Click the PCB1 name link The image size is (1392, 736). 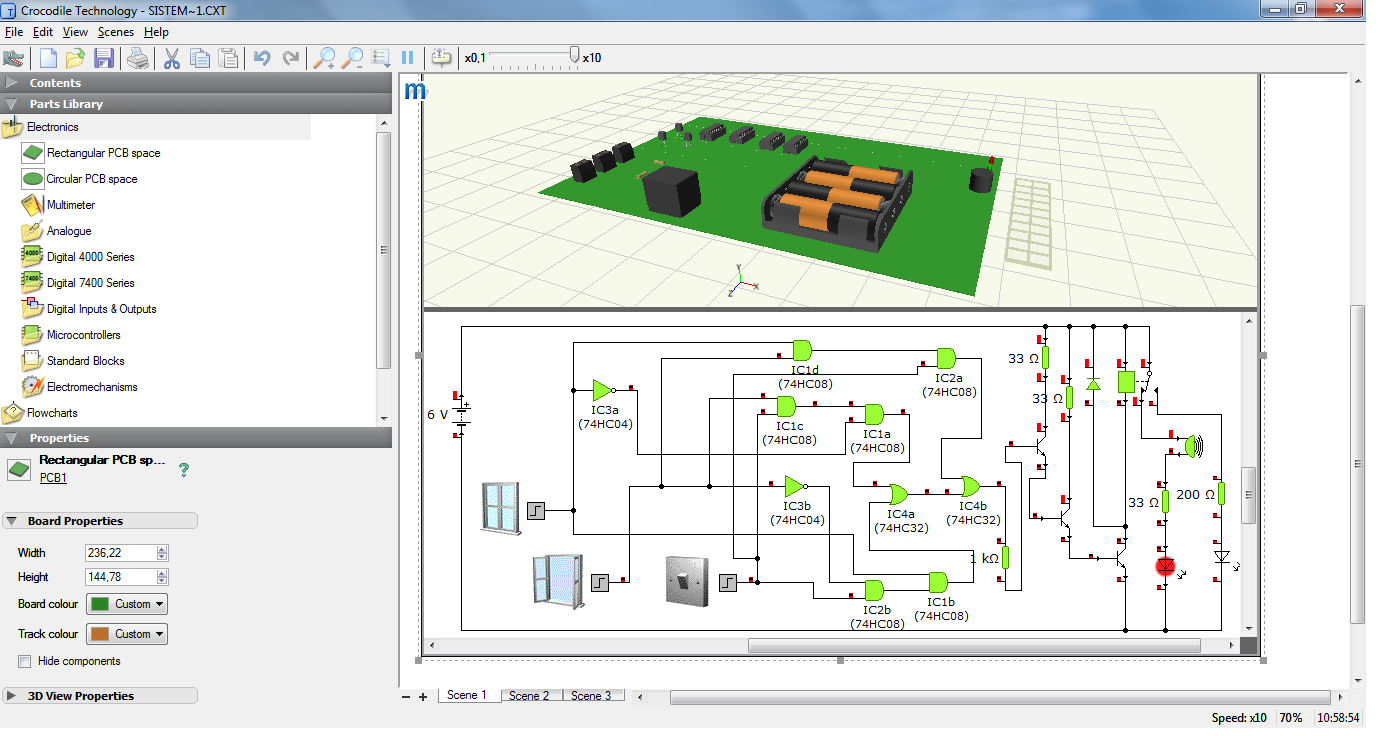[x=53, y=478]
